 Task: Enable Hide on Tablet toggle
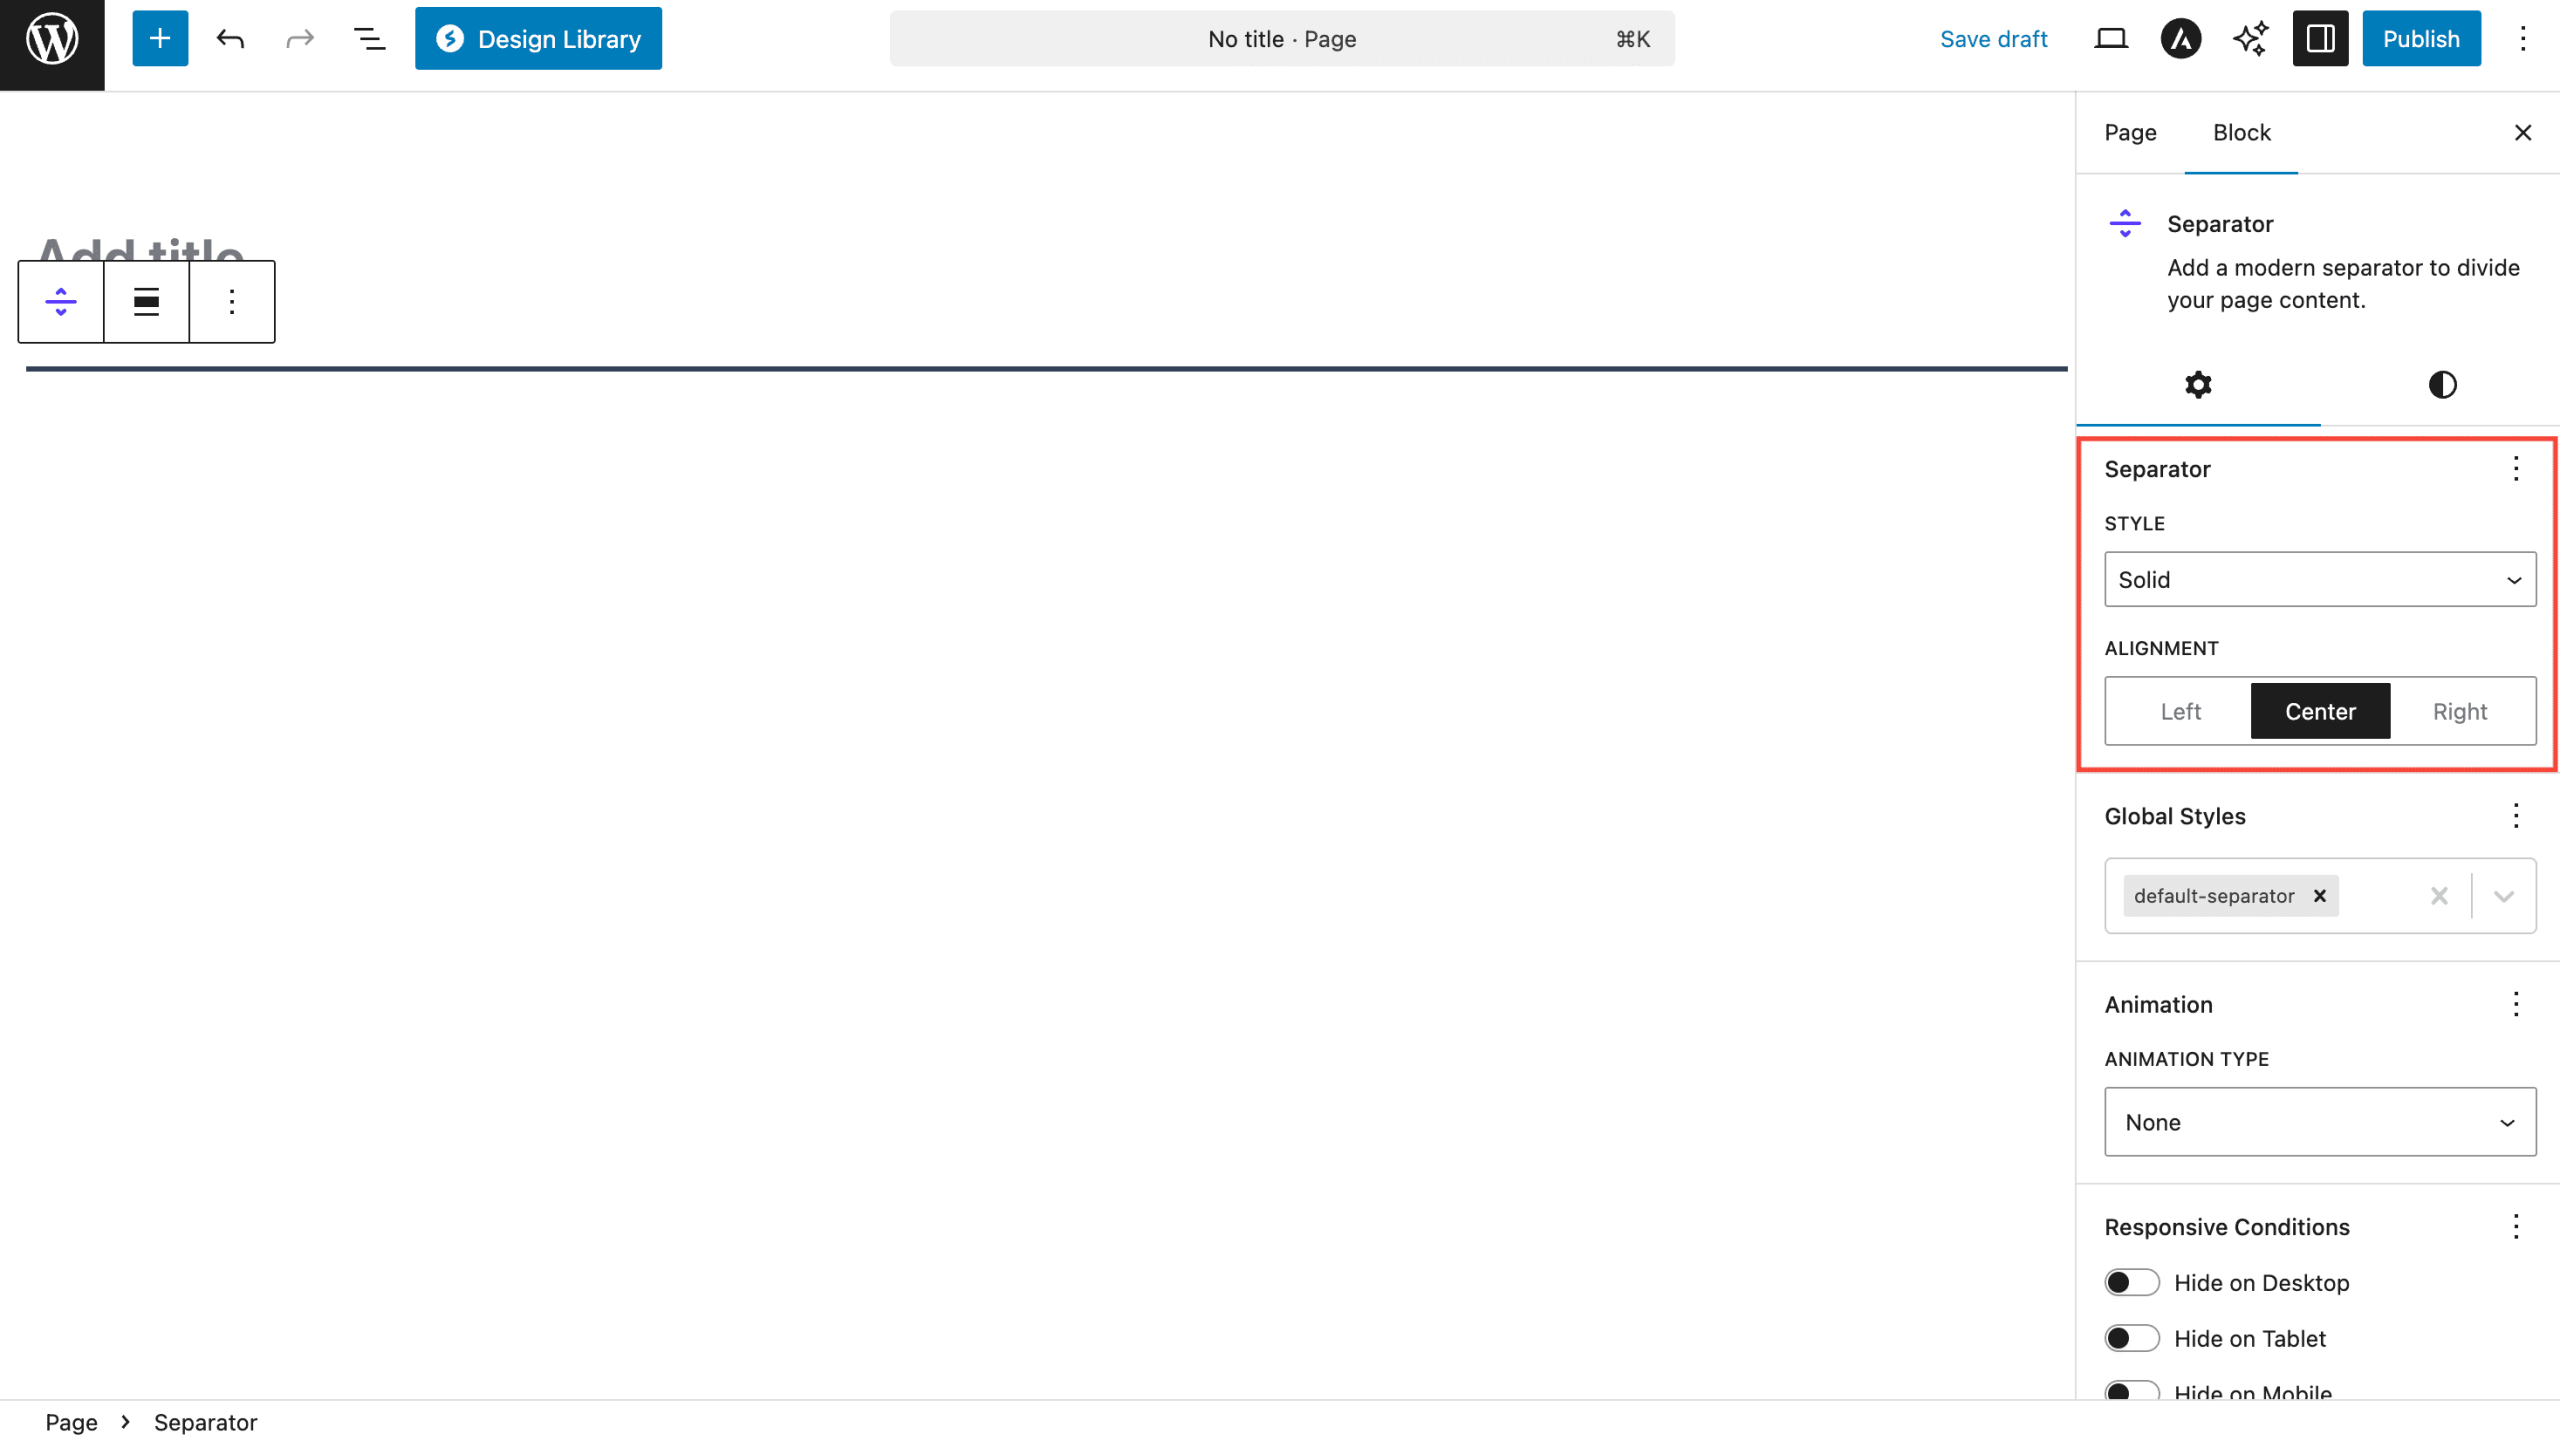point(2131,1339)
